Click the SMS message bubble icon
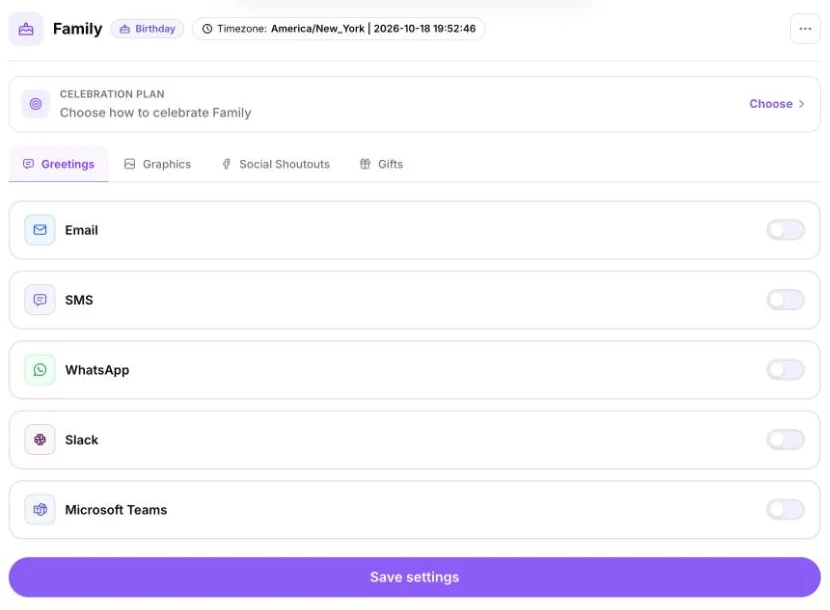The image size is (830, 610). (40, 300)
